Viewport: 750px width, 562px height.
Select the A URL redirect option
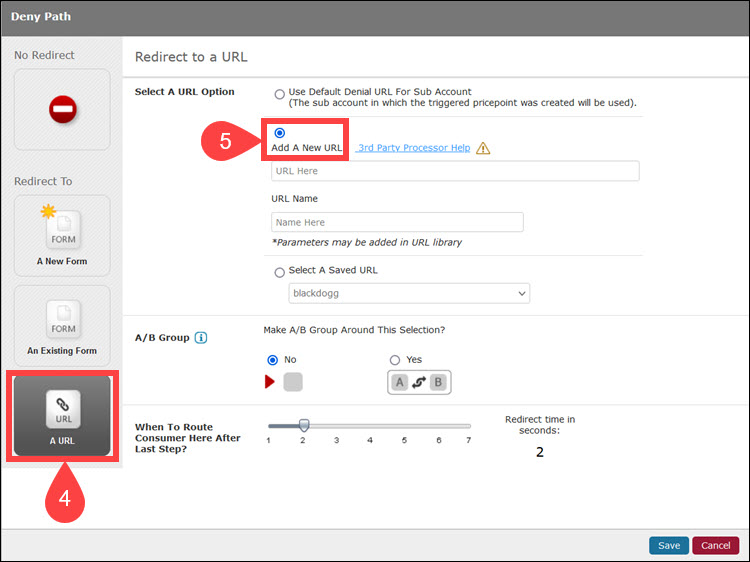[x=62, y=415]
